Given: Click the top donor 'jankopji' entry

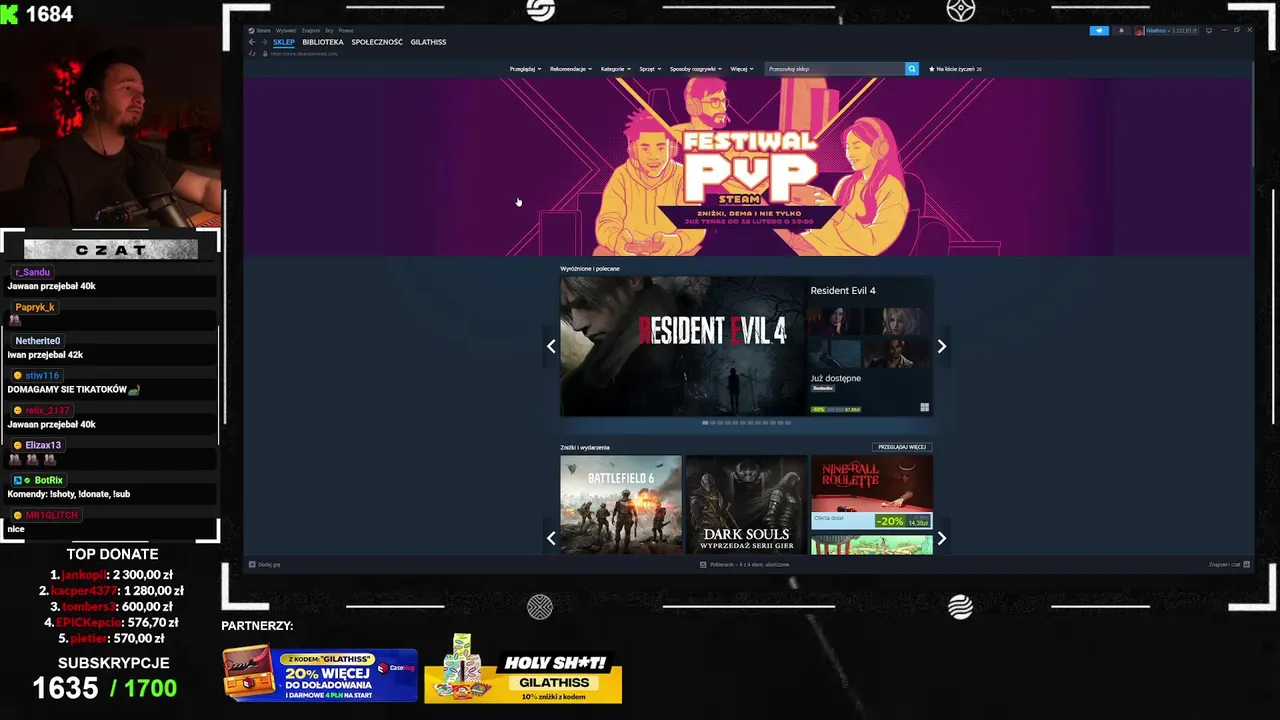Looking at the screenshot, I should click(x=111, y=575).
